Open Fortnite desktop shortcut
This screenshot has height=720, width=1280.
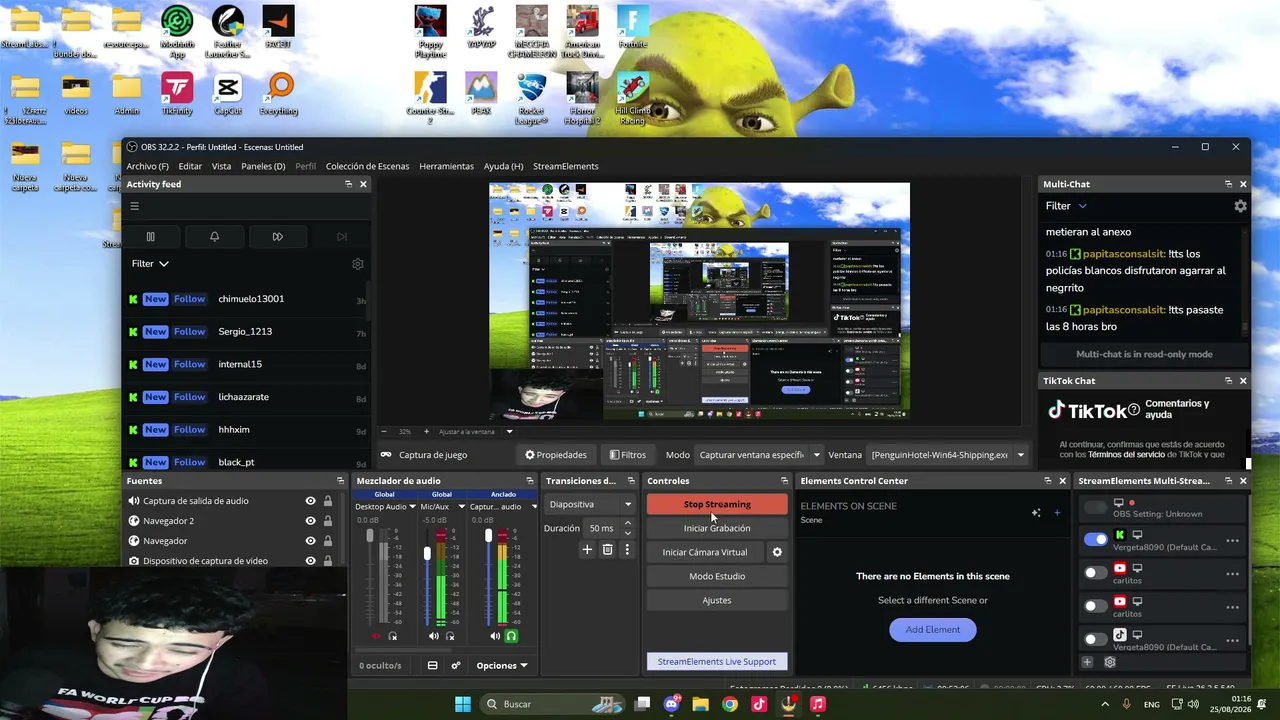coord(632,27)
